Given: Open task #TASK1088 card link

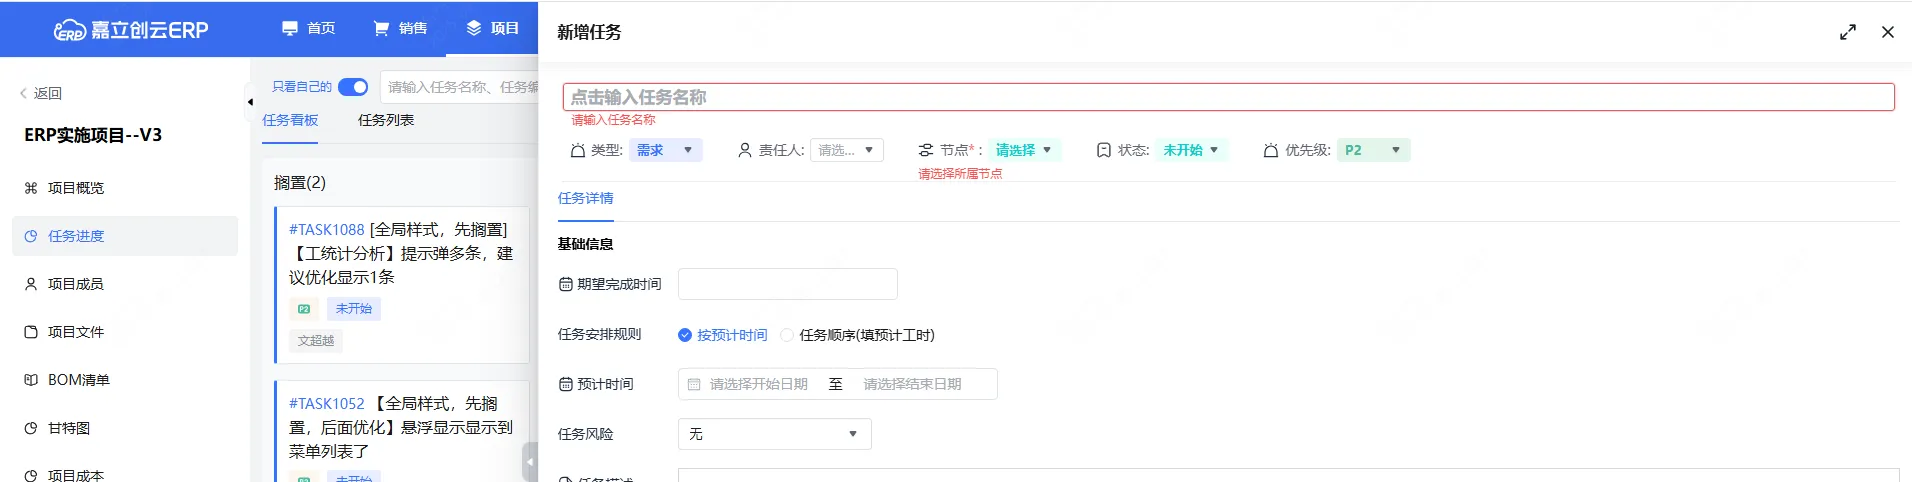Looking at the screenshot, I should (x=326, y=230).
